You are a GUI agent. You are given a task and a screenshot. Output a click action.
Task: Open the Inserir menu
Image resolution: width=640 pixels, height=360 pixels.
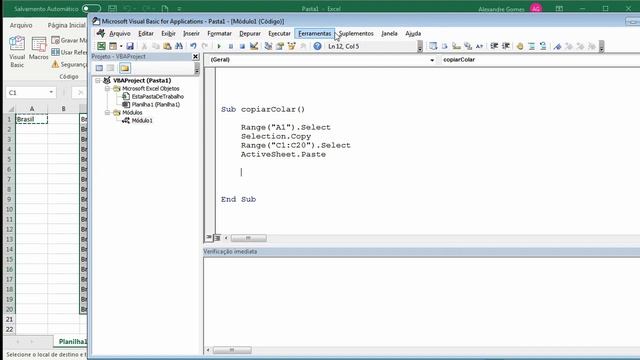[x=191, y=33]
